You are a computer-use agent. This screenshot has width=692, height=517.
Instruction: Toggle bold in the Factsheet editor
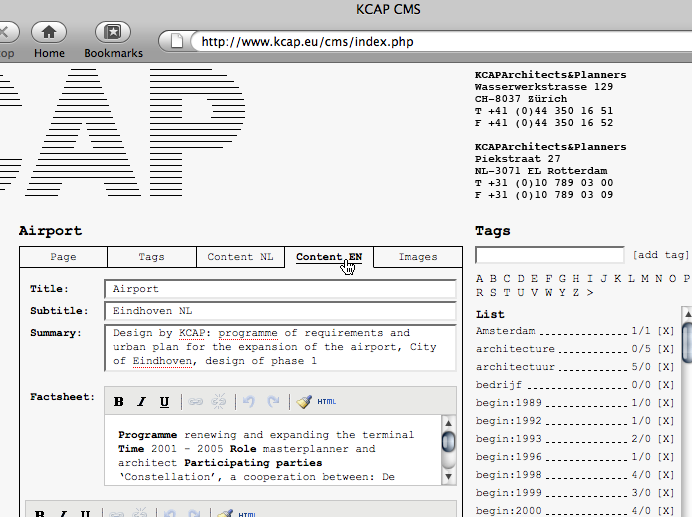(118, 402)
